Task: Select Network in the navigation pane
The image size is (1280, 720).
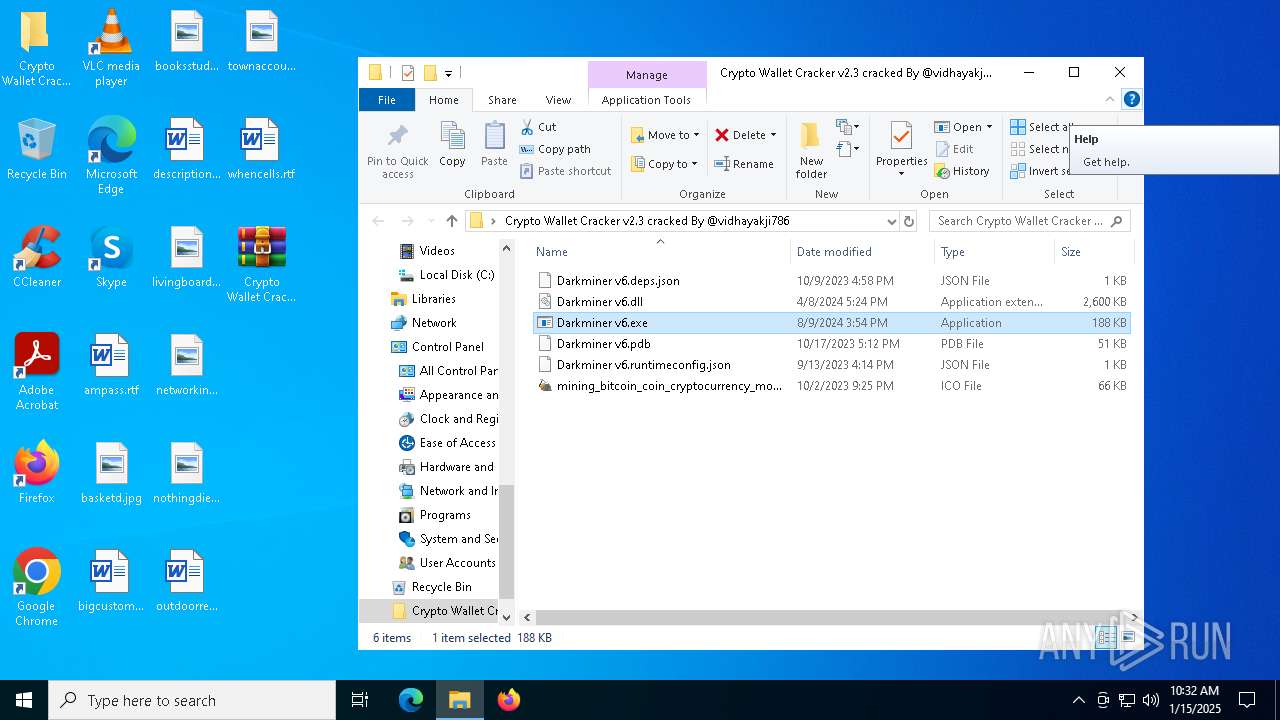Action: point(424,323)
